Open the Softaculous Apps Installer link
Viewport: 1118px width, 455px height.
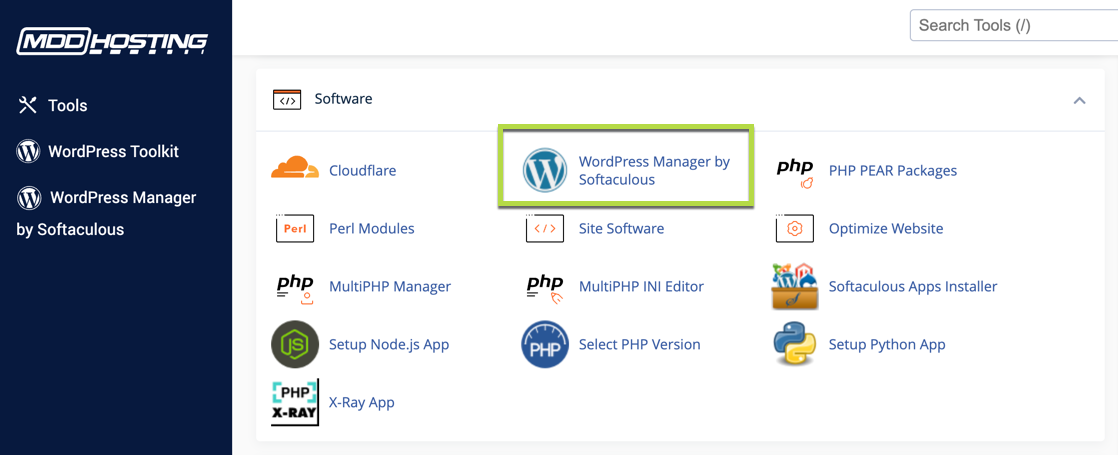913,287
